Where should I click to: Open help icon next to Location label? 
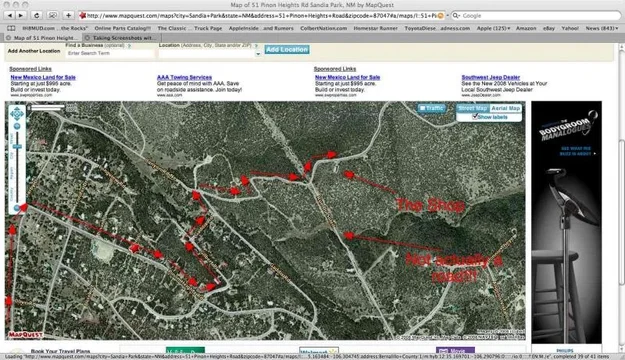pyautogui.click(x=256, y=45)
